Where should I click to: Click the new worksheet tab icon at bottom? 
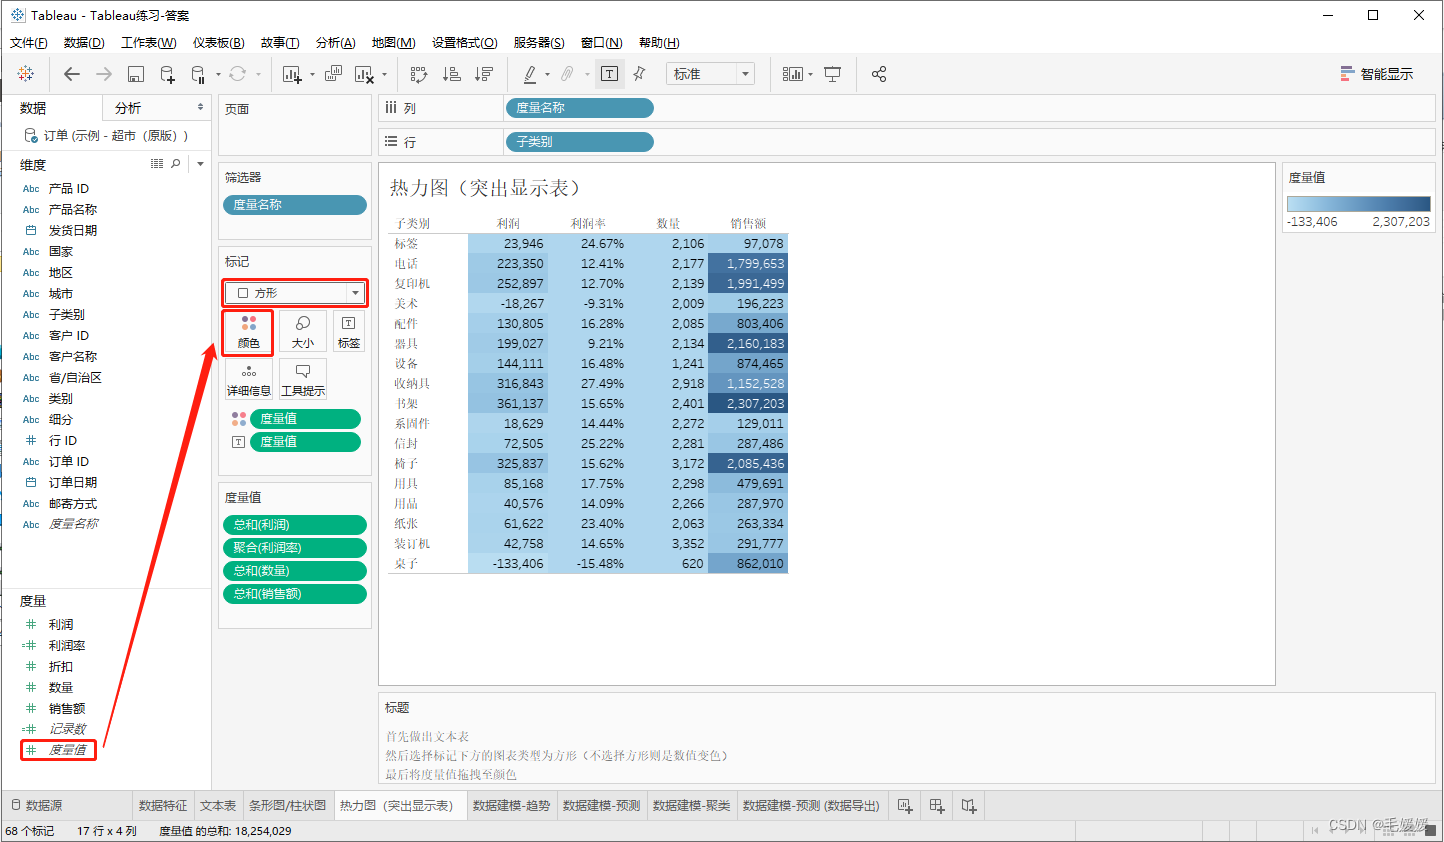905,805
